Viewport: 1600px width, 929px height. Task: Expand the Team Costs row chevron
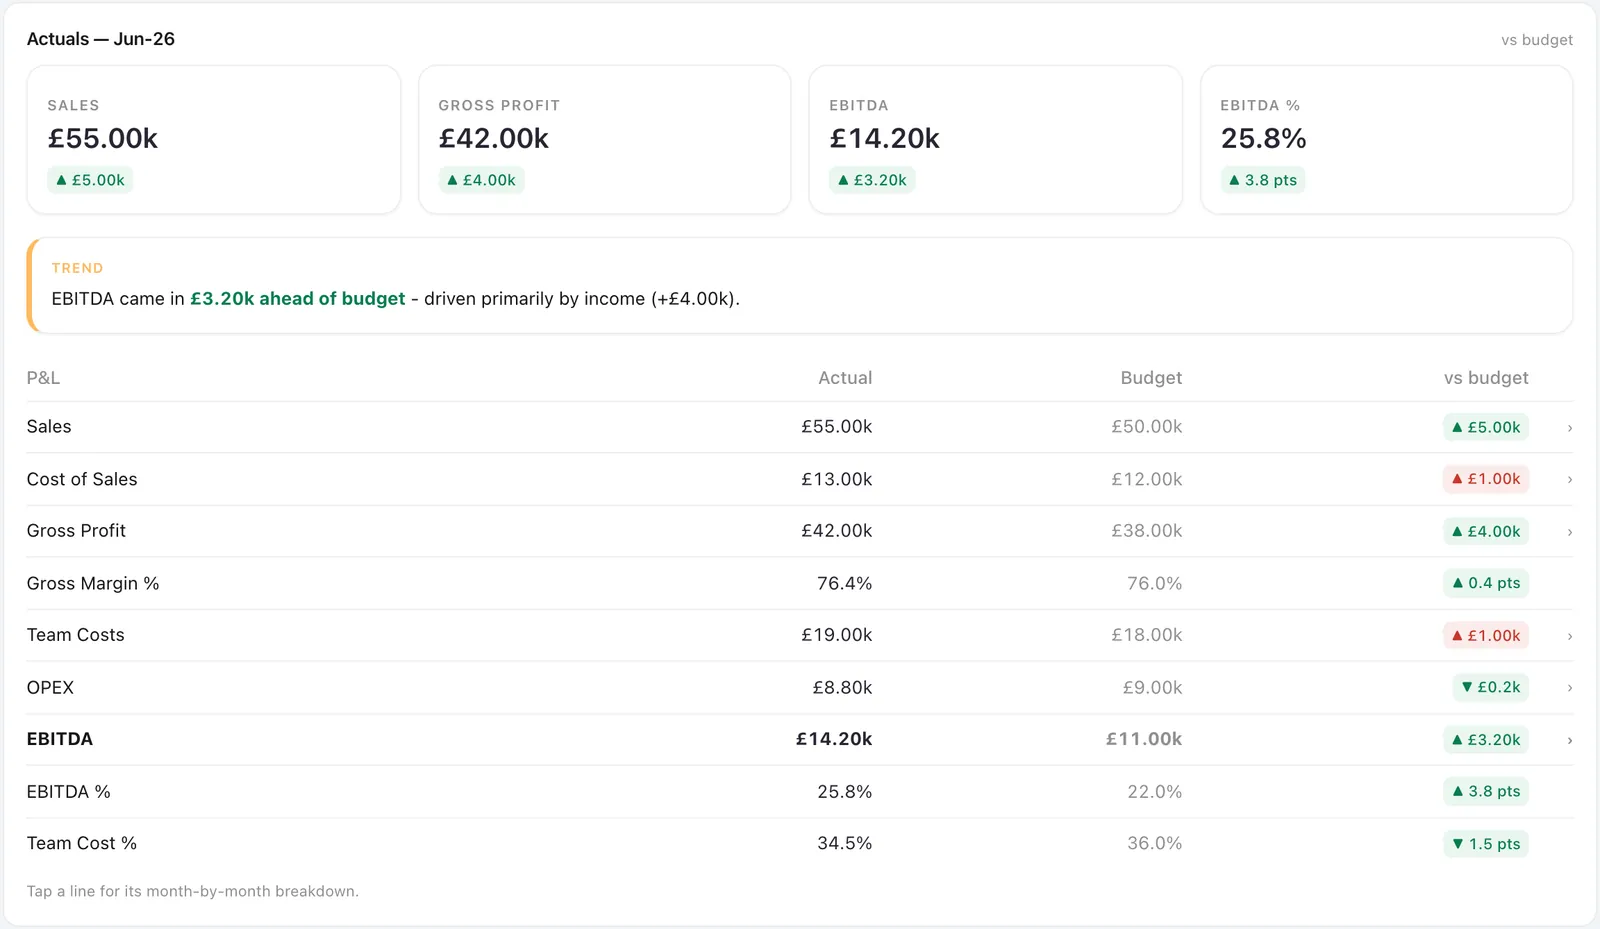pyautogui.click(x=1570, y=636)
